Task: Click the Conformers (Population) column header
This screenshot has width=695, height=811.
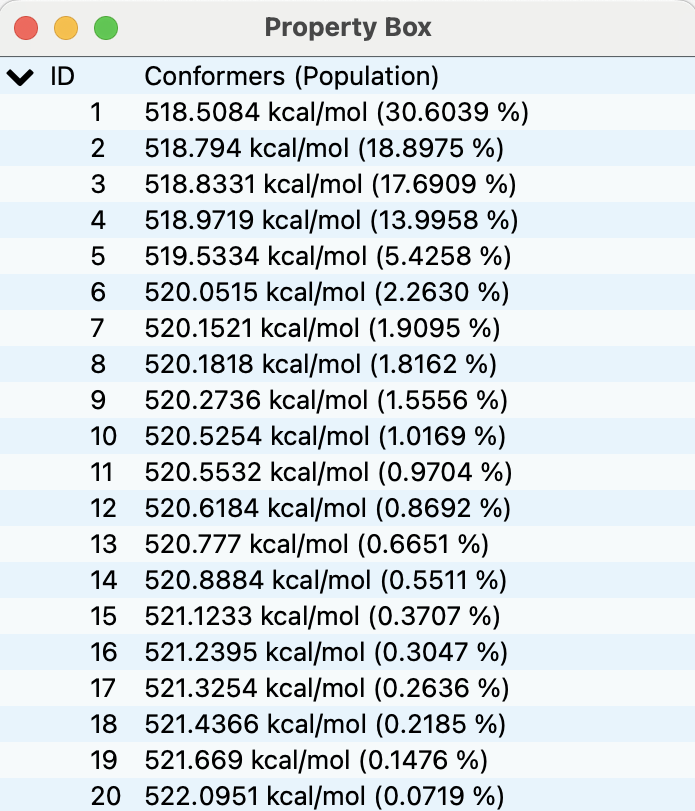Action: 291,76
